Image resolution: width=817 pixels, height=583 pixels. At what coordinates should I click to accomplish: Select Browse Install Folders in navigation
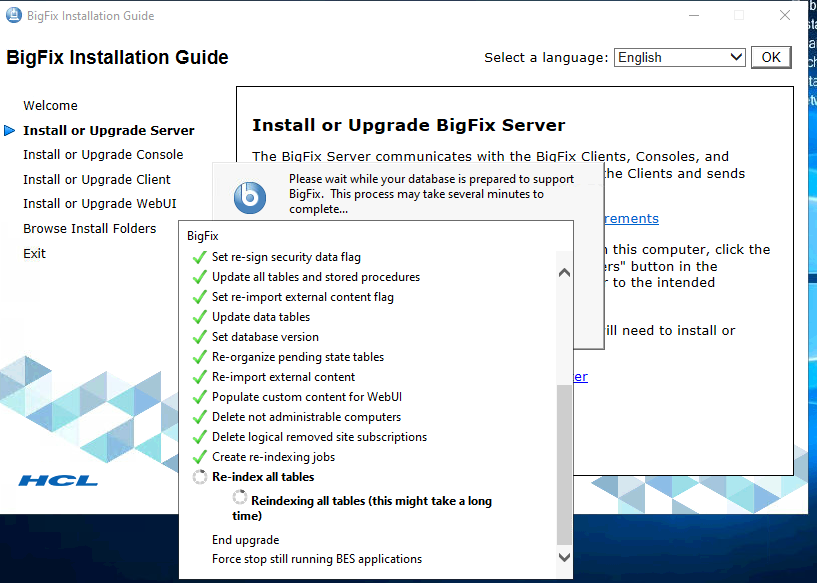(x=90, y=229)
